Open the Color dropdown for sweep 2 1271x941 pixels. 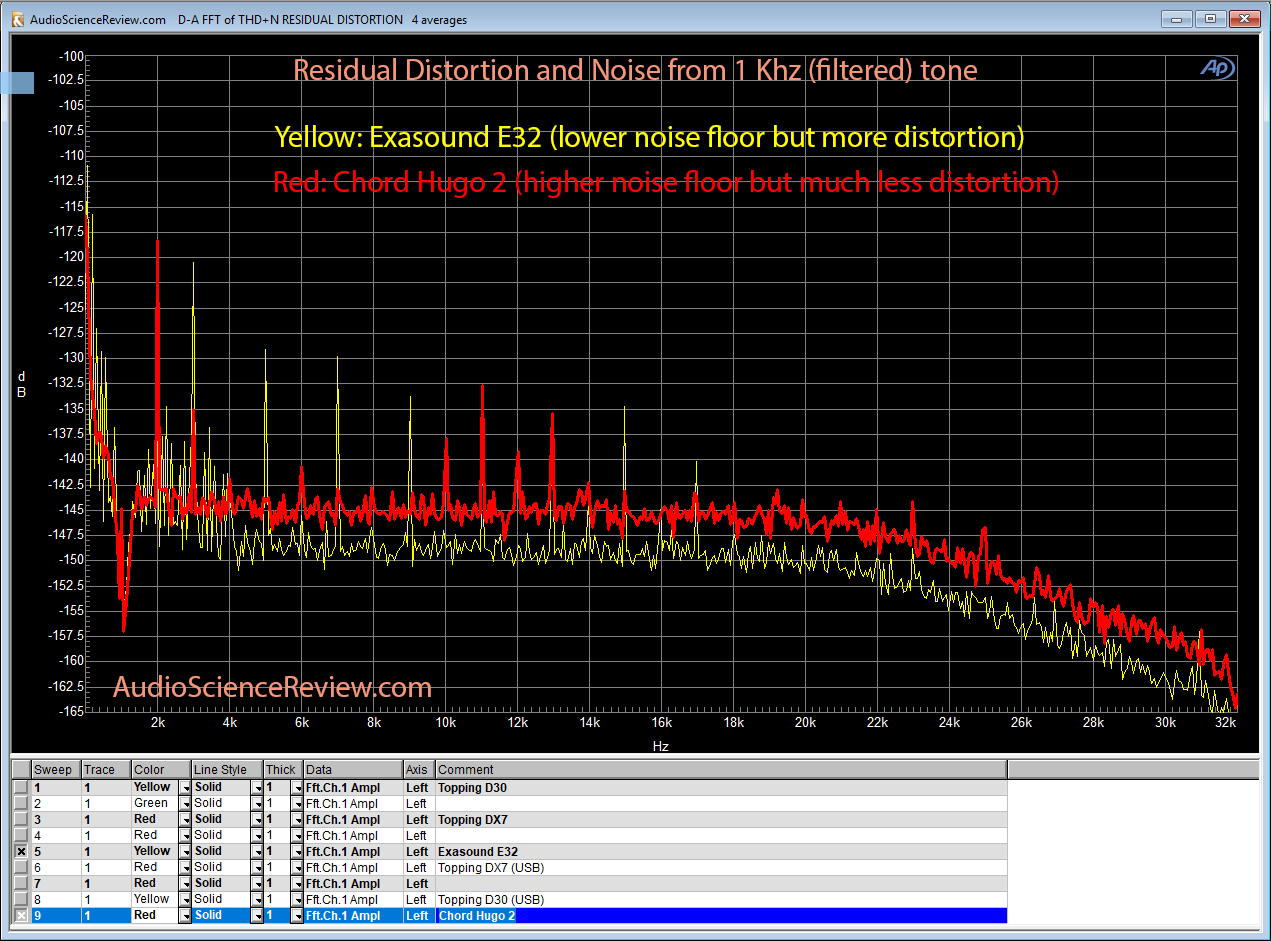coord(185,803)
